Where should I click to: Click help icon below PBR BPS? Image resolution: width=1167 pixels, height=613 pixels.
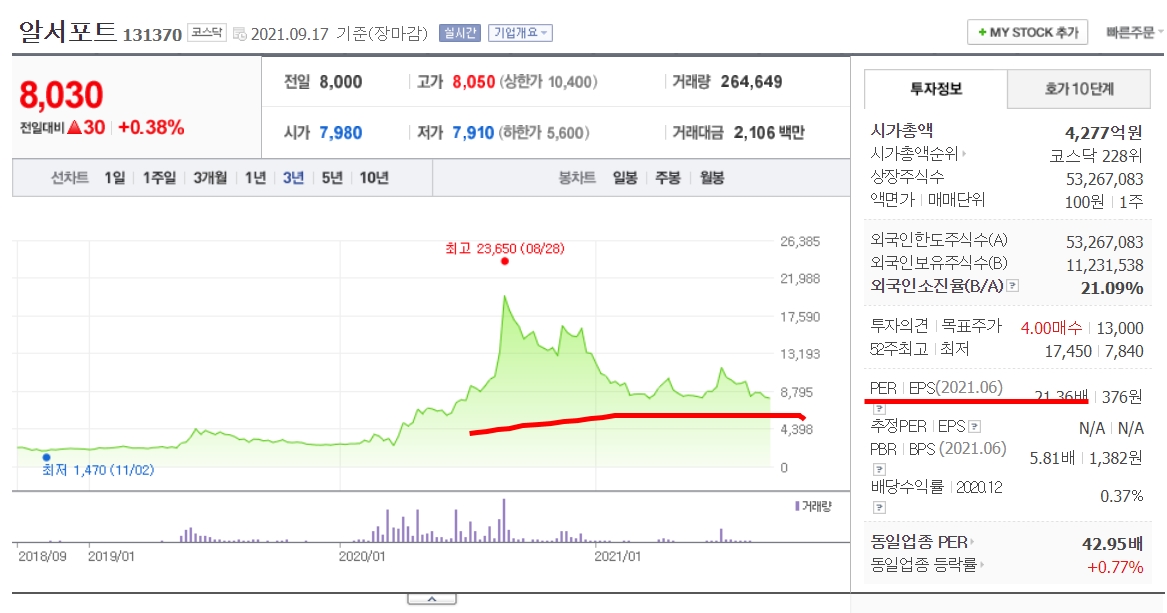[879, 469]
